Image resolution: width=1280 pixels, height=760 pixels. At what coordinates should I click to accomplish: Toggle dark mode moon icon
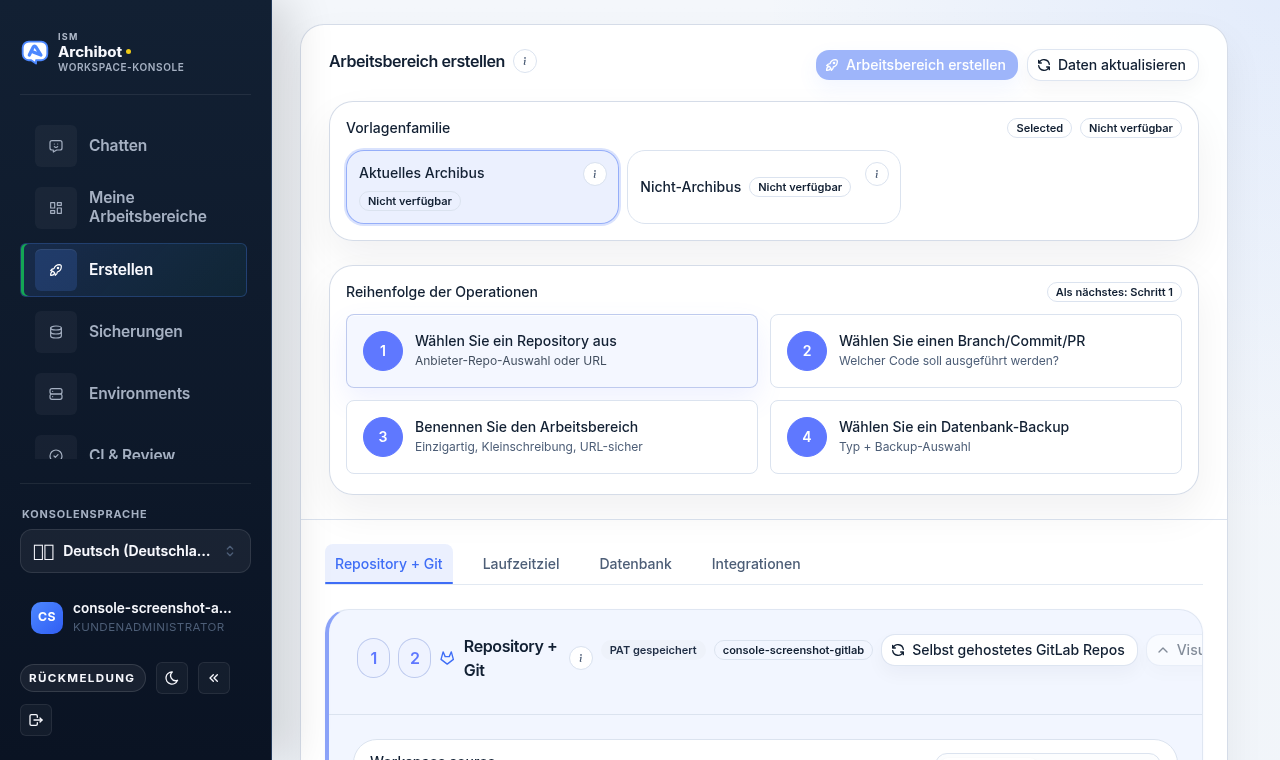pos(172,678)
